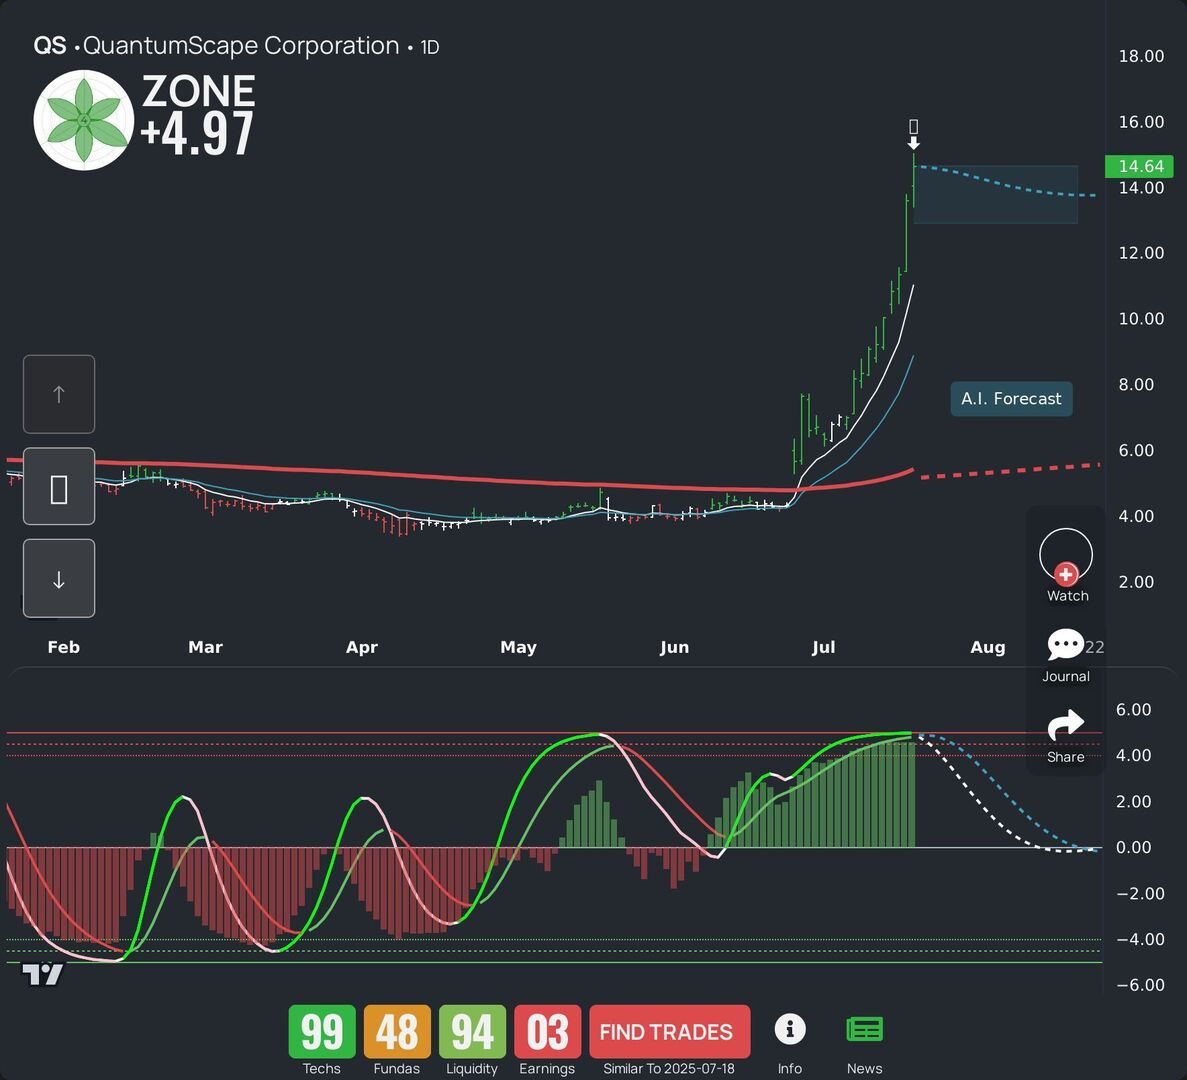Click the A.I. Forecast label
Image resolution: width=1187 pixels, height=1080 pixels.
pyautogui.click(x=1011, y=399)
